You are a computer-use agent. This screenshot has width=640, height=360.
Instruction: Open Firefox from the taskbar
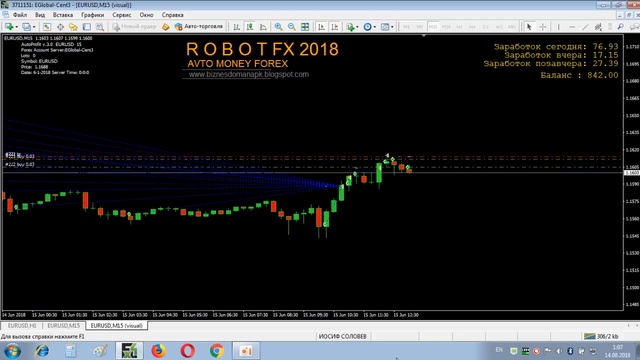158,351
